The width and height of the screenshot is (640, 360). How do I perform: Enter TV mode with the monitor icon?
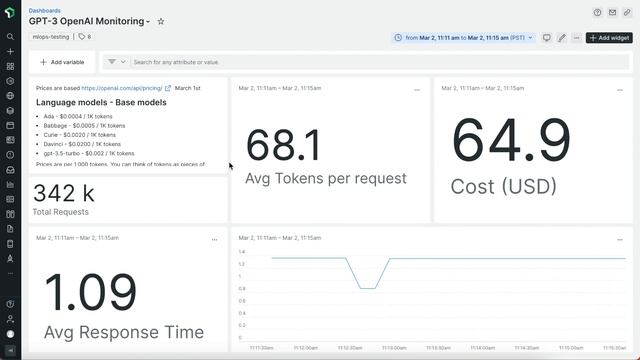point(547,38)
